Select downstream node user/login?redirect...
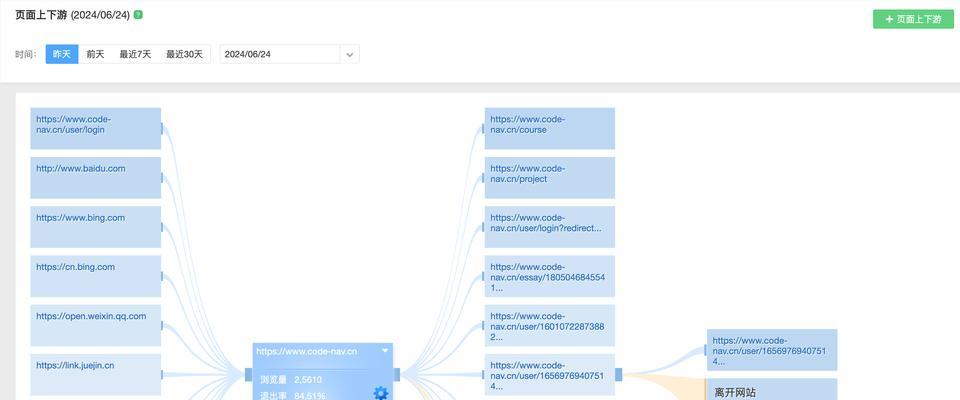 (x=550, y=227)
